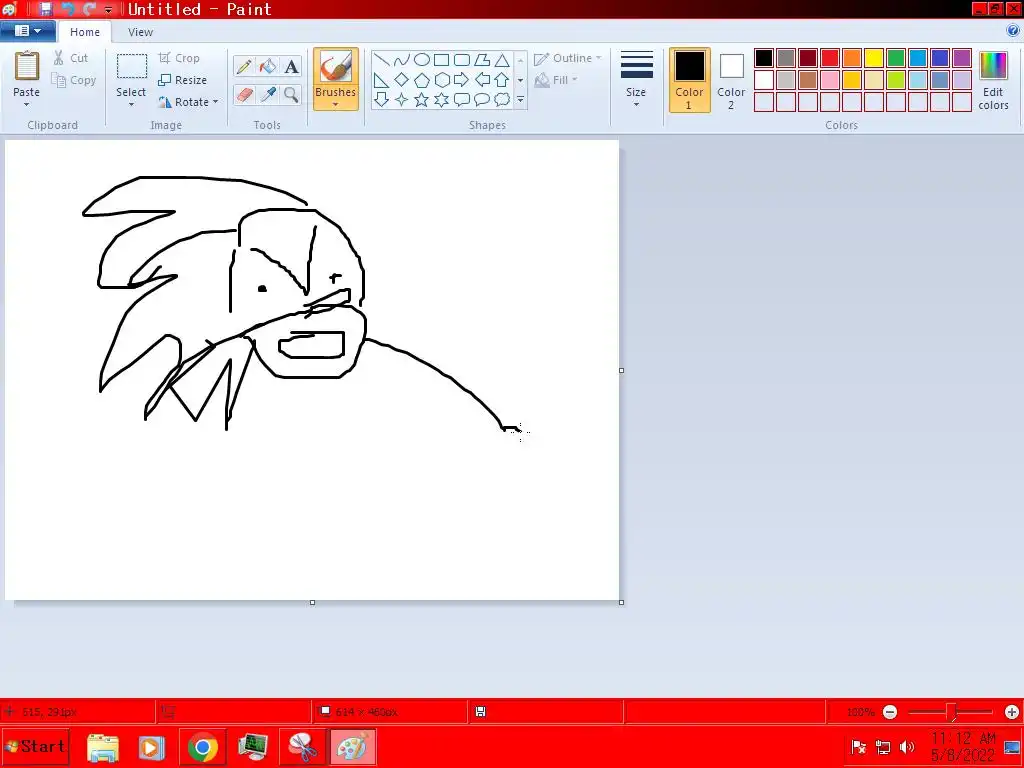Select the Pencil tool
The height and width of the screenshot is (768, 1024).
244,67
